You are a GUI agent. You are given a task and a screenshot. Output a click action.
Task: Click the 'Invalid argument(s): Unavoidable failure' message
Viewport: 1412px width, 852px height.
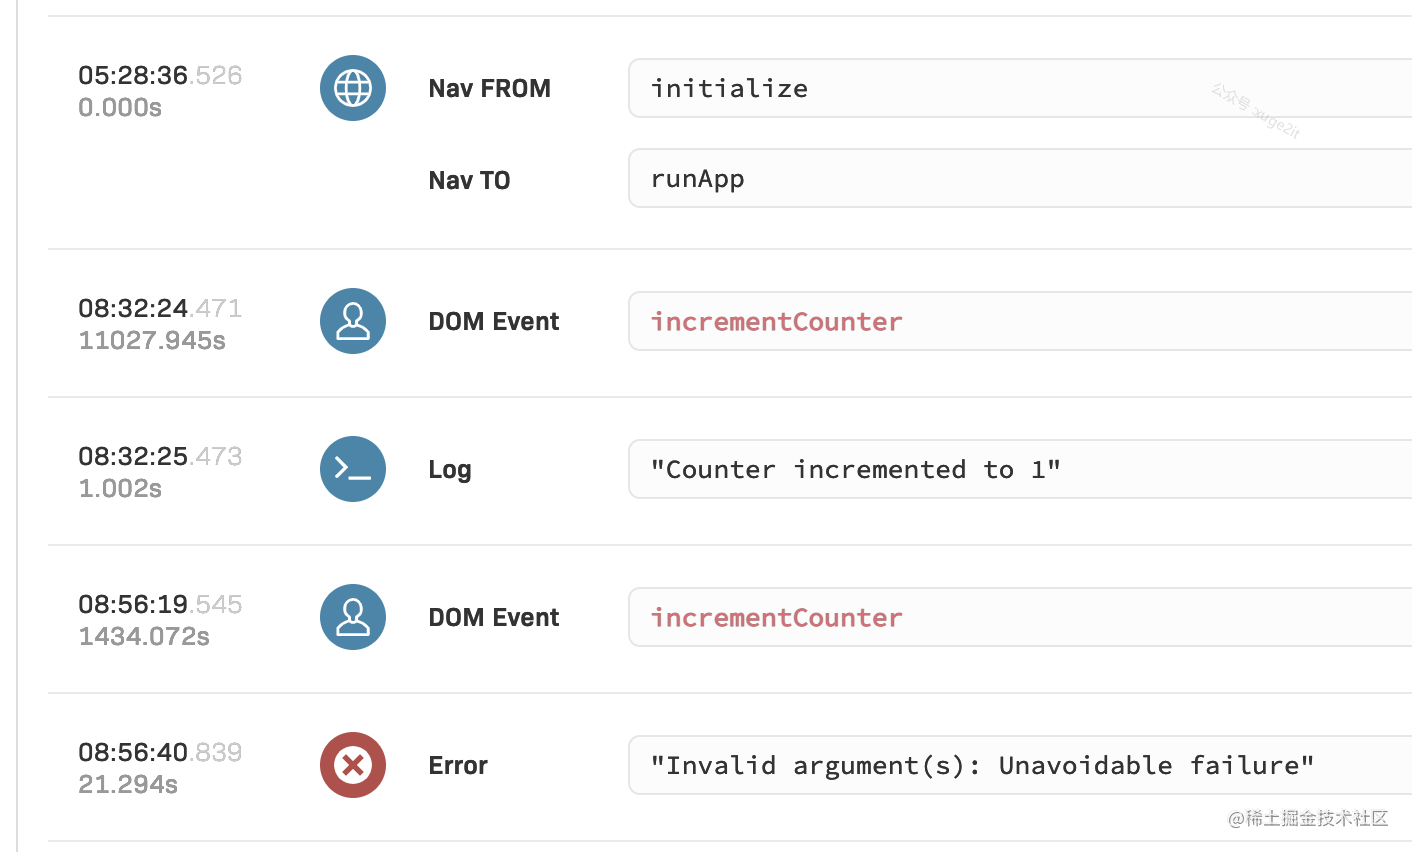[x=982, y=765]
